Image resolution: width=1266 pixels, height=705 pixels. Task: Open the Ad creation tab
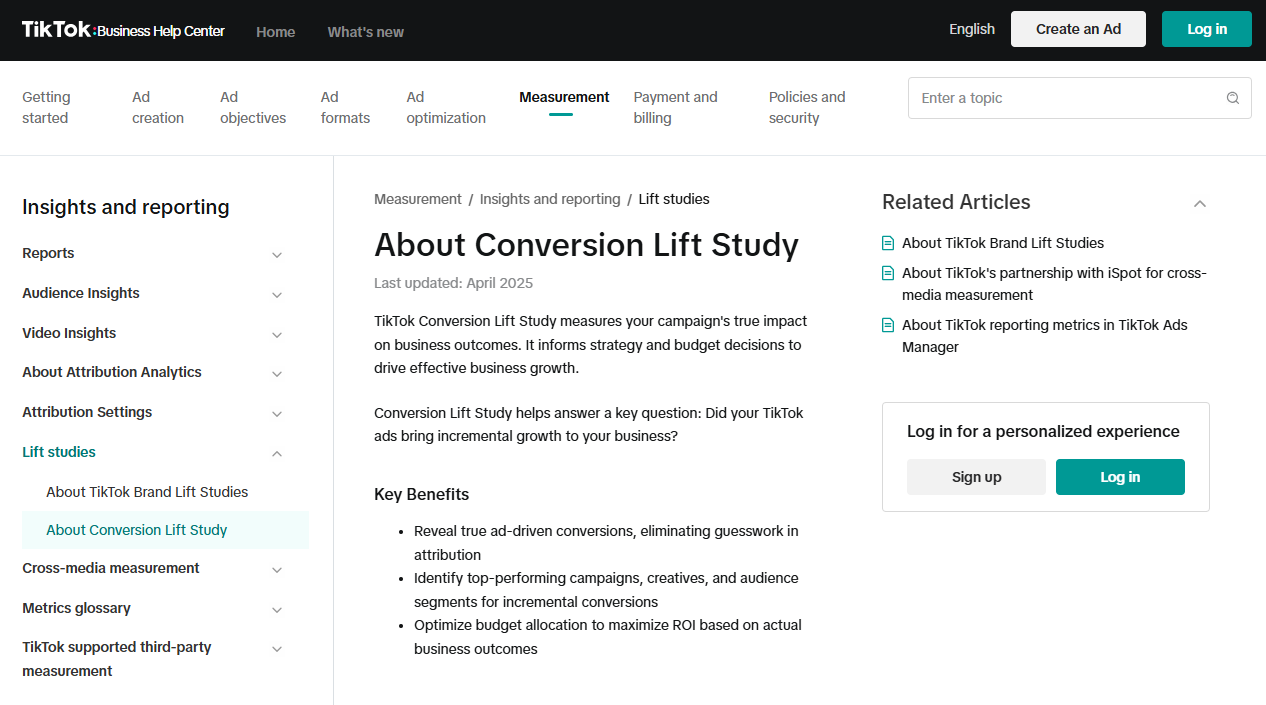158,108
